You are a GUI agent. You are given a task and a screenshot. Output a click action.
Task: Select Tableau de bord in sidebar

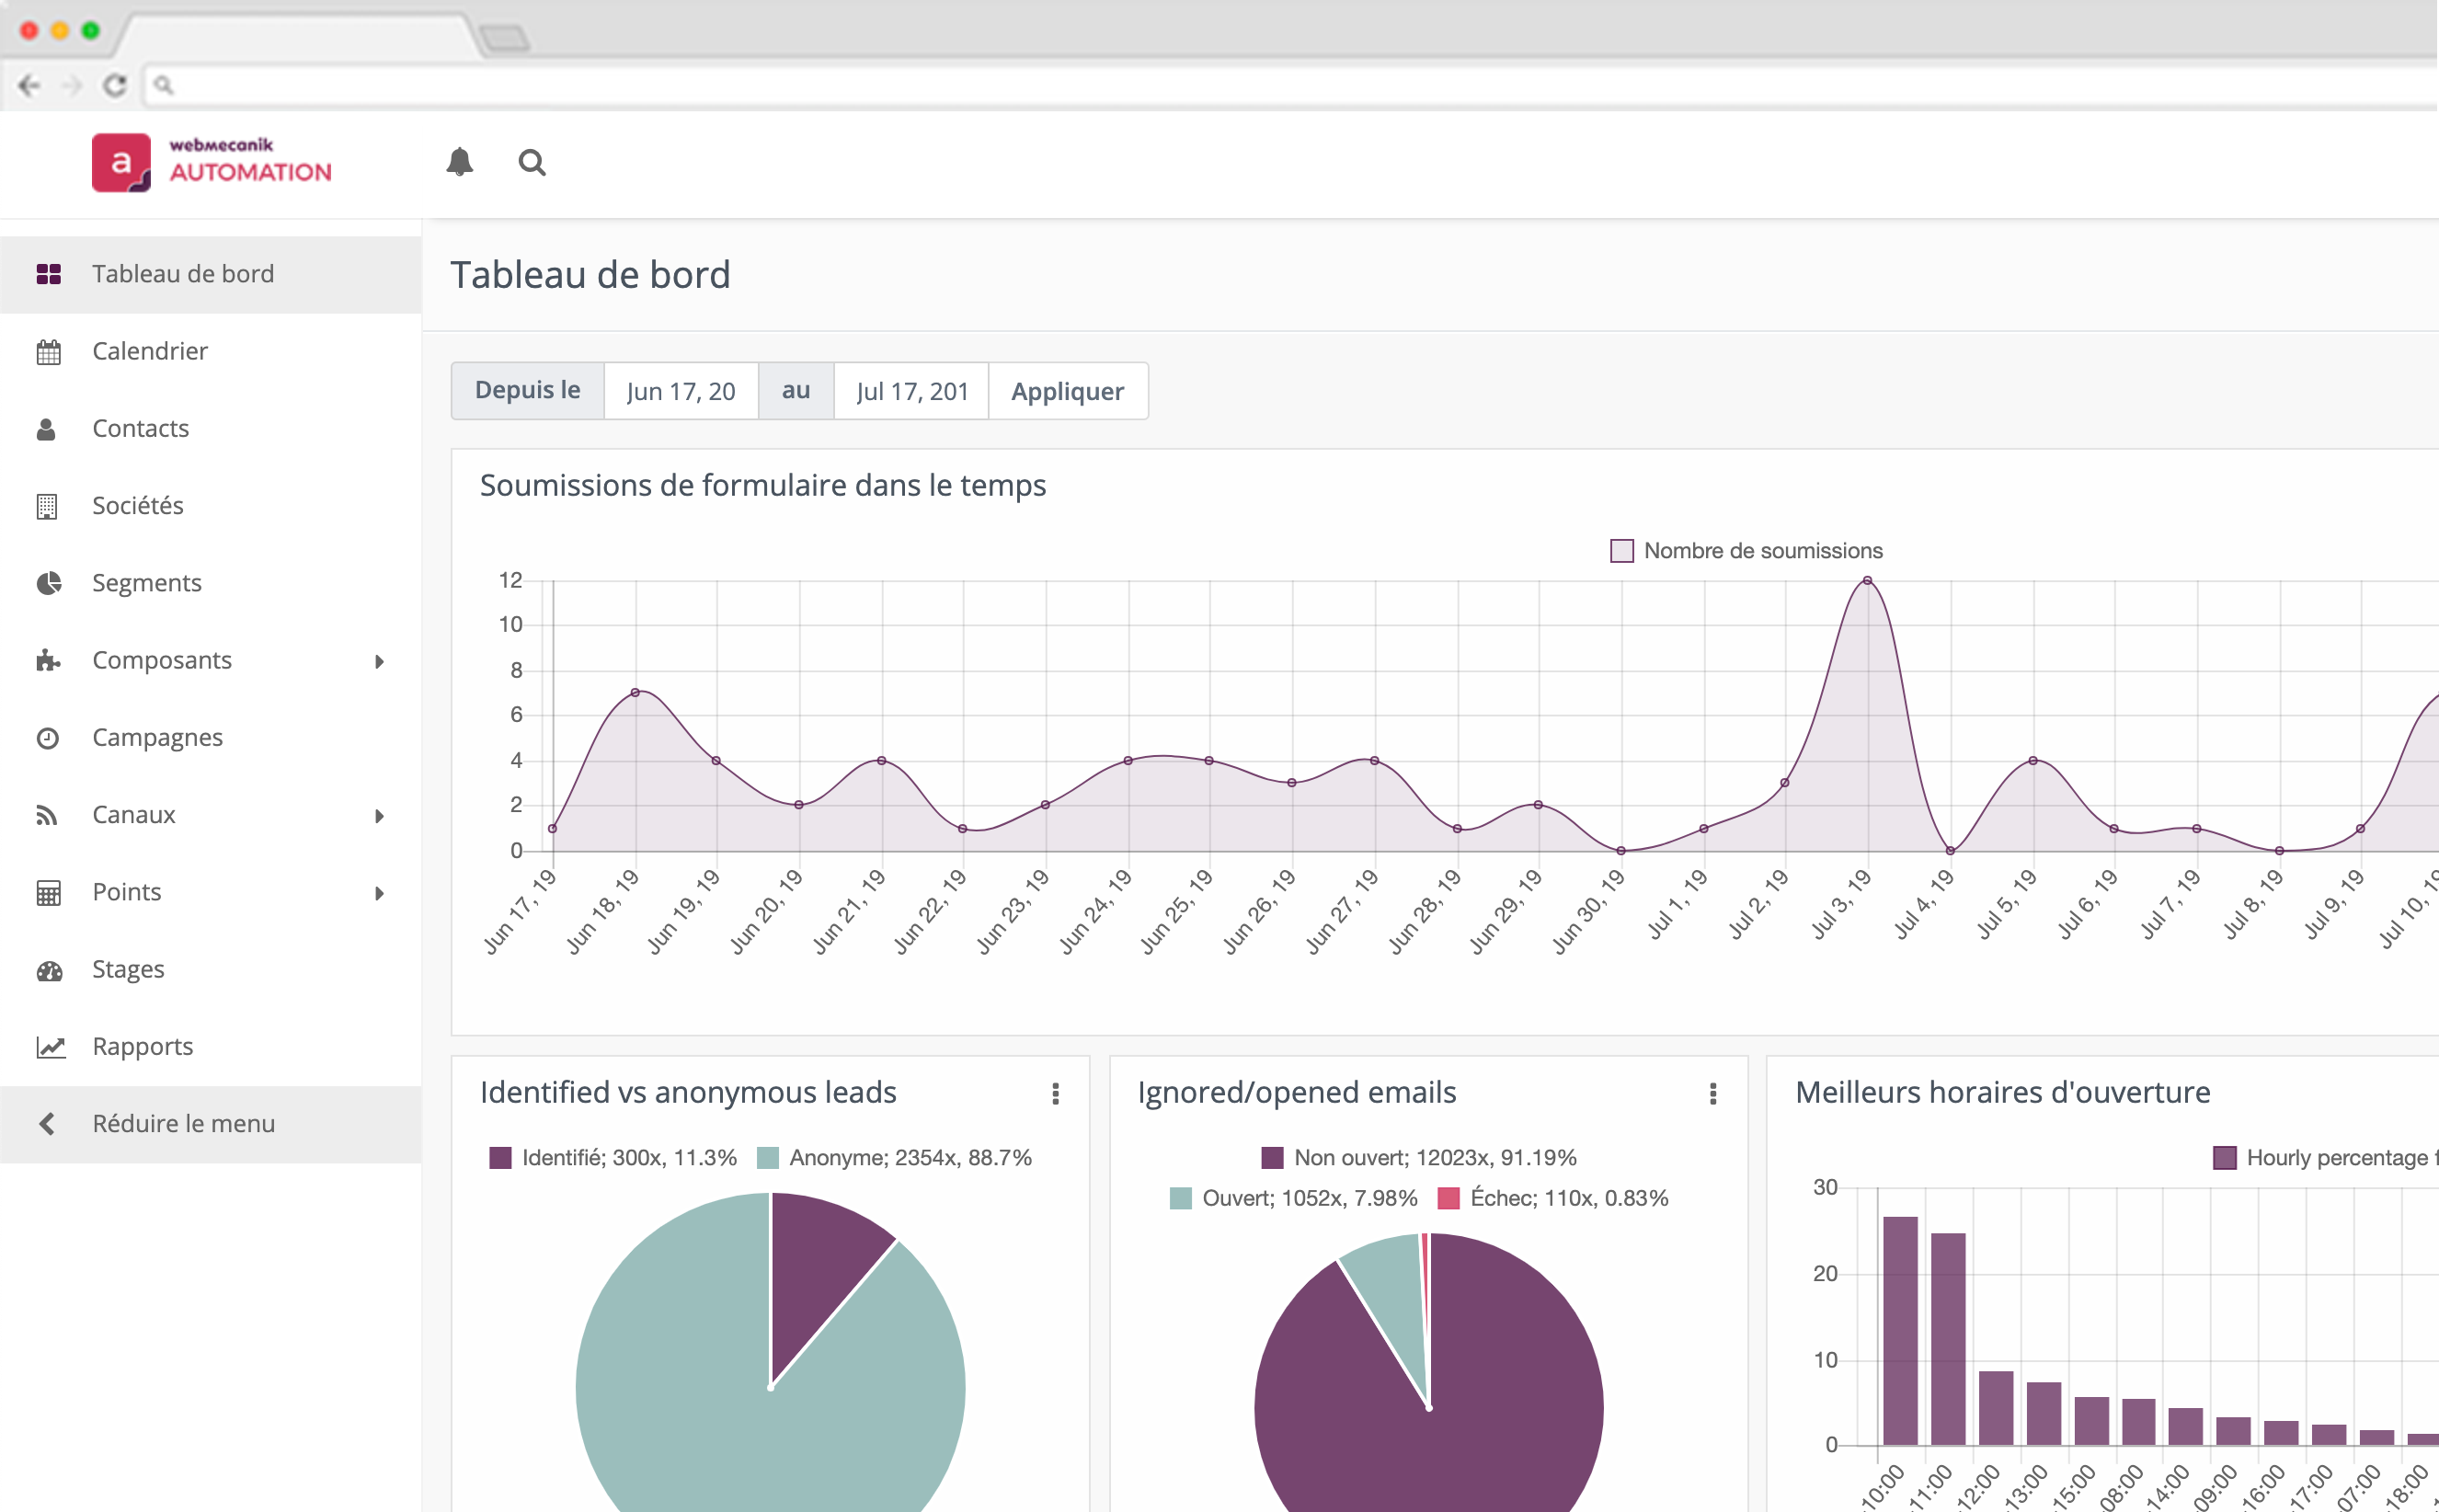[x=183, y=274]
